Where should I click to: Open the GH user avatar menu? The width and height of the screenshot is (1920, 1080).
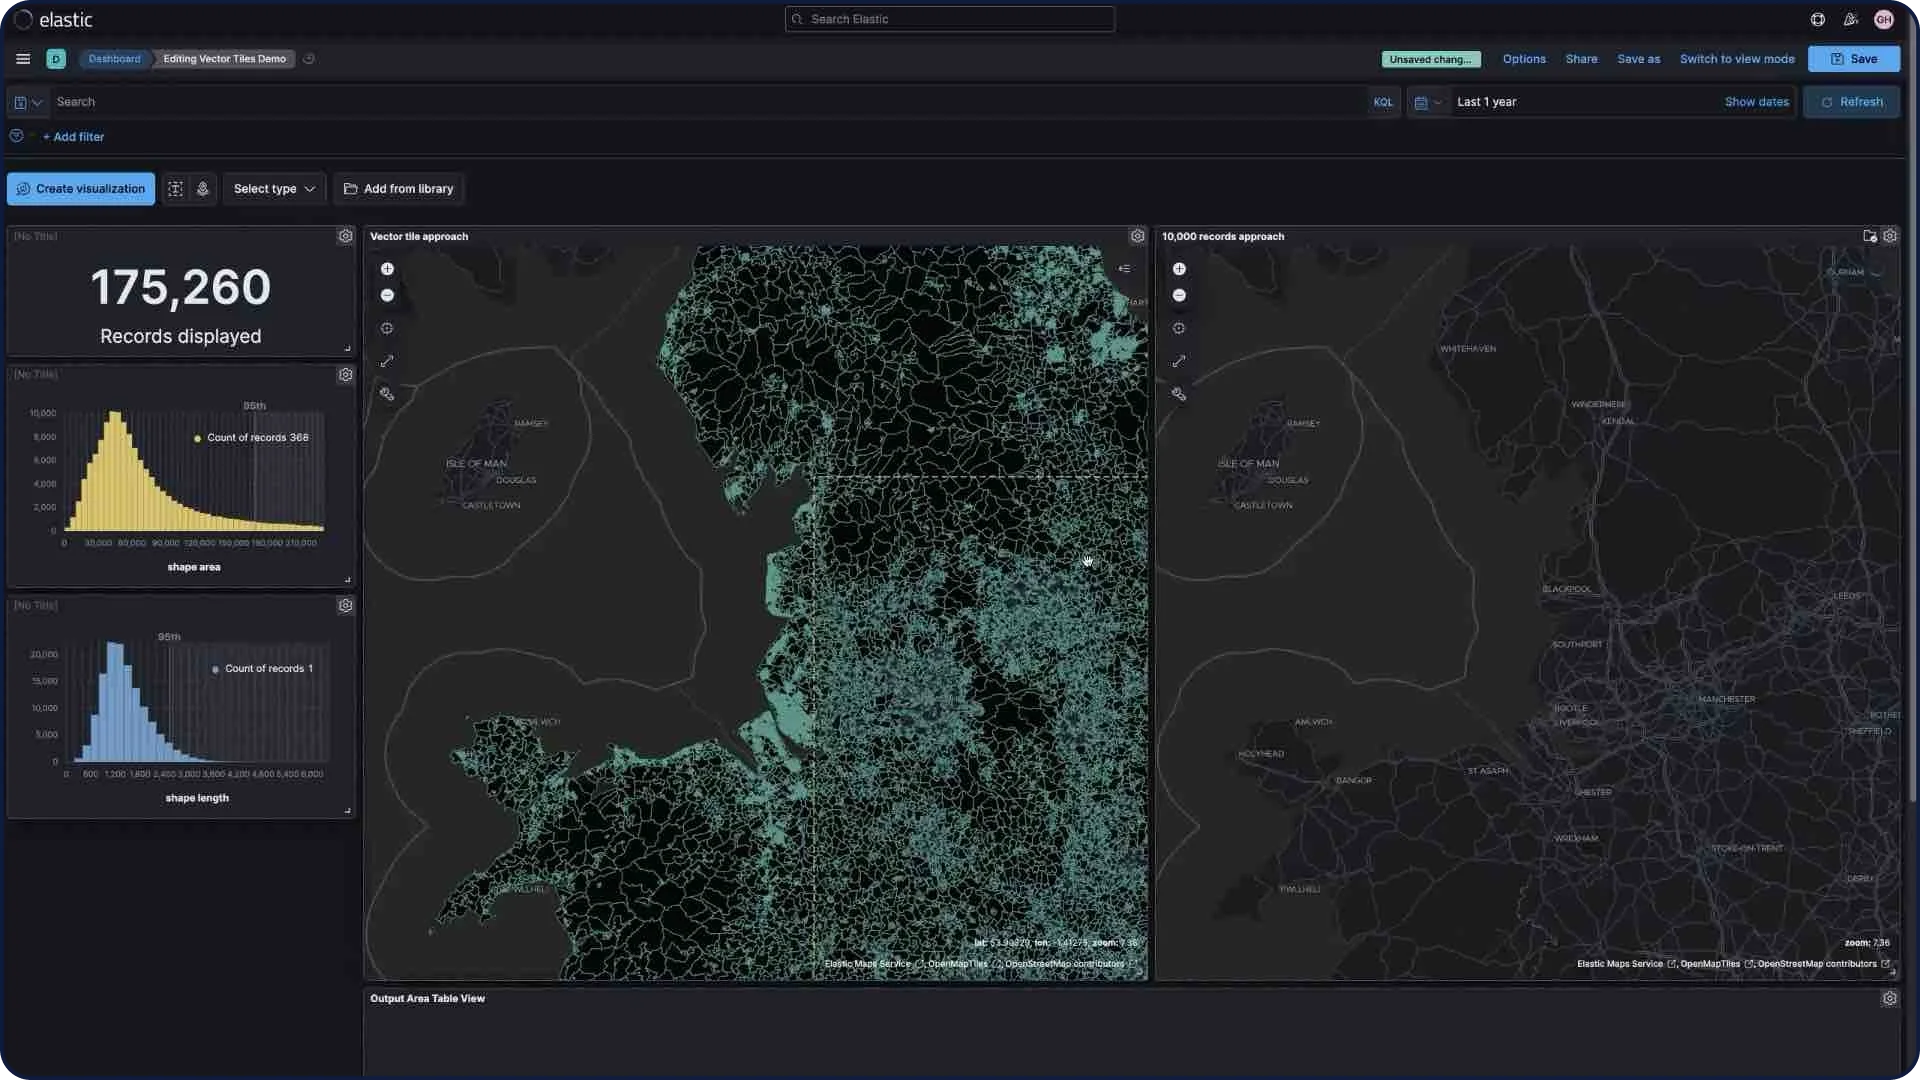pos(1883,19)
